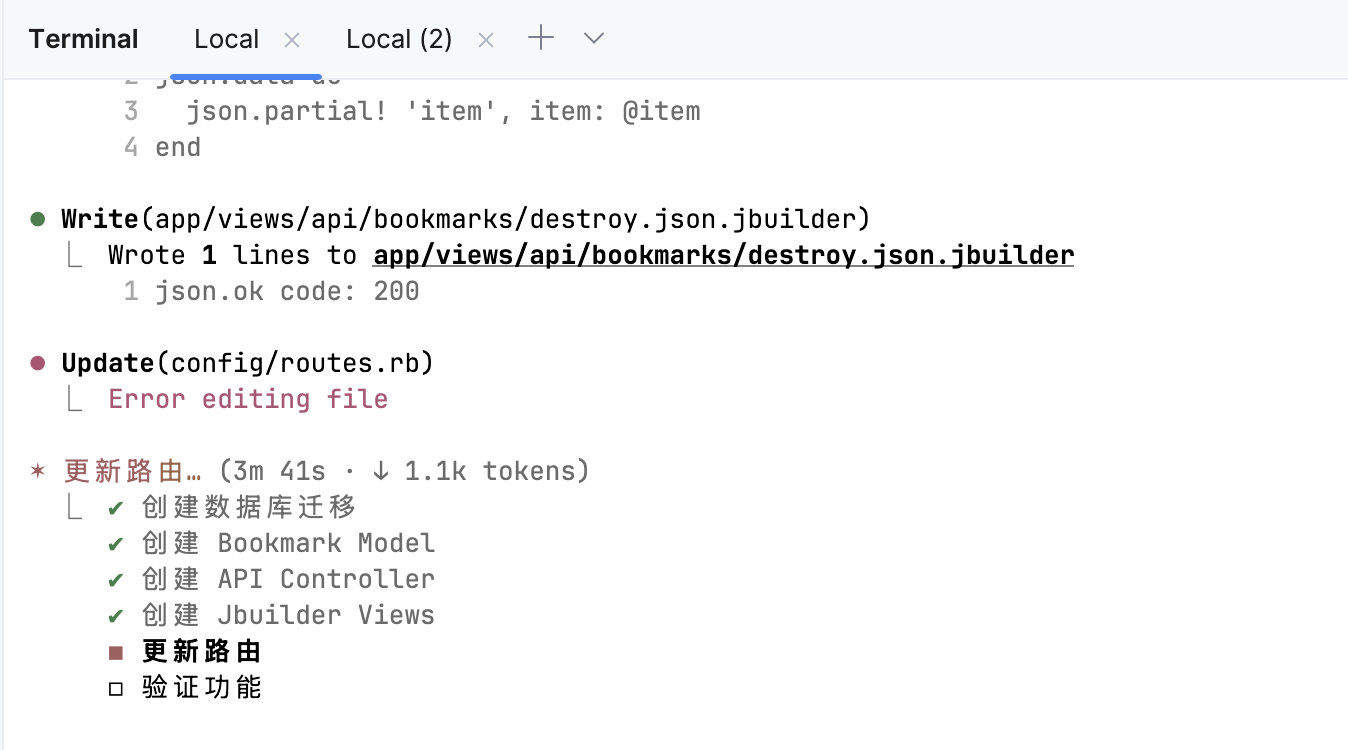The height and width of the screenshot is (750, 1348).
Task: Click the green Write status dot
Action: (x=38, y=219)
